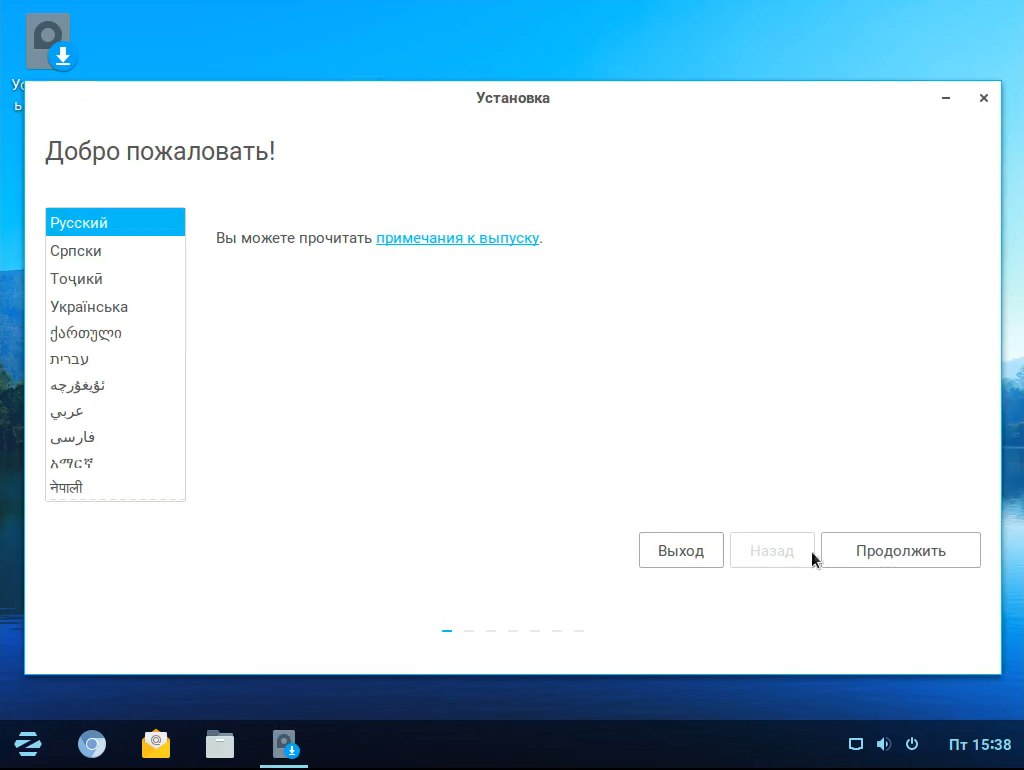Screen dimensions: 1024x770
Task: Open the volume control tray icon
Action: point(883,744)
